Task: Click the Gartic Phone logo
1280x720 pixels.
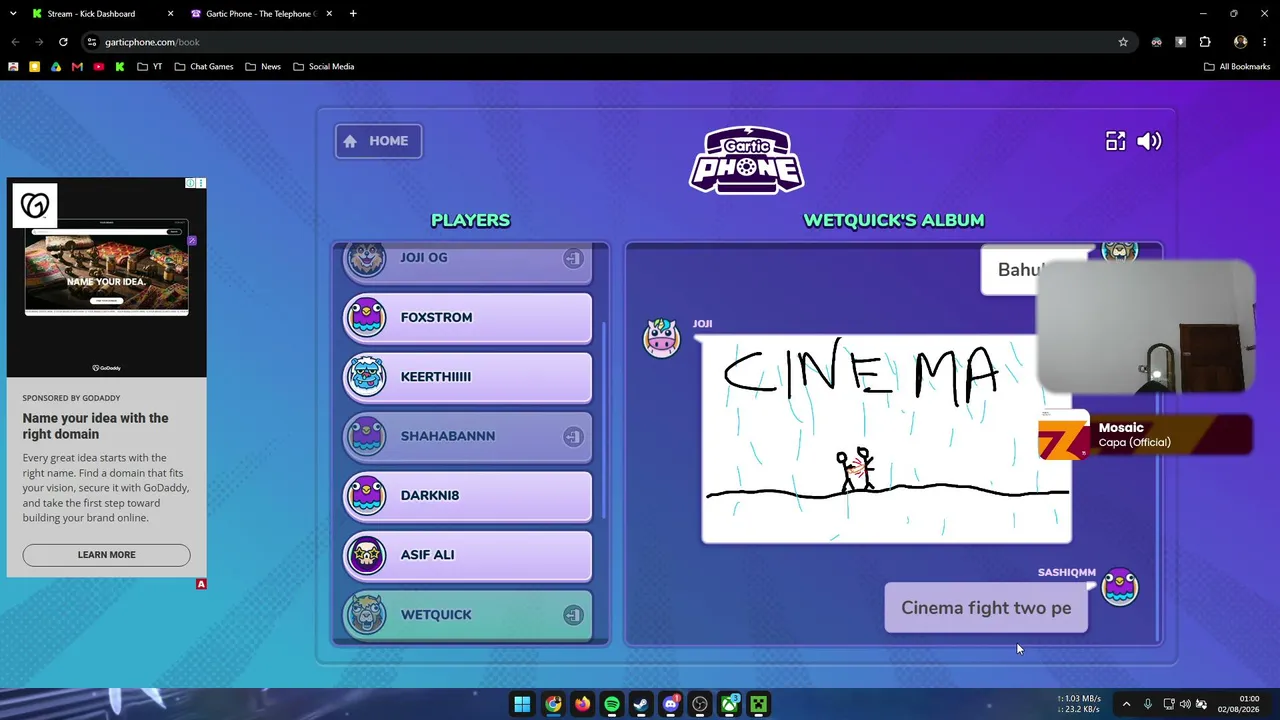Action: coord(746,160)
